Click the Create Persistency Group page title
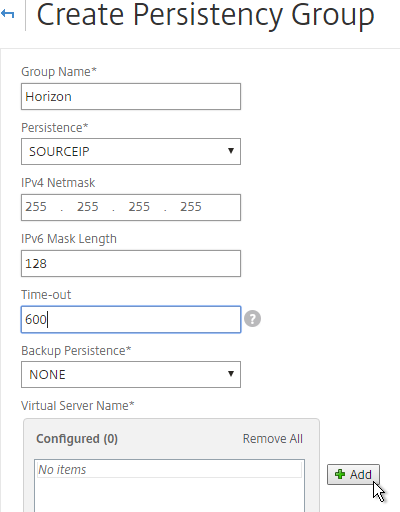This screenshot has width=400, height=512. click(205, 15)
